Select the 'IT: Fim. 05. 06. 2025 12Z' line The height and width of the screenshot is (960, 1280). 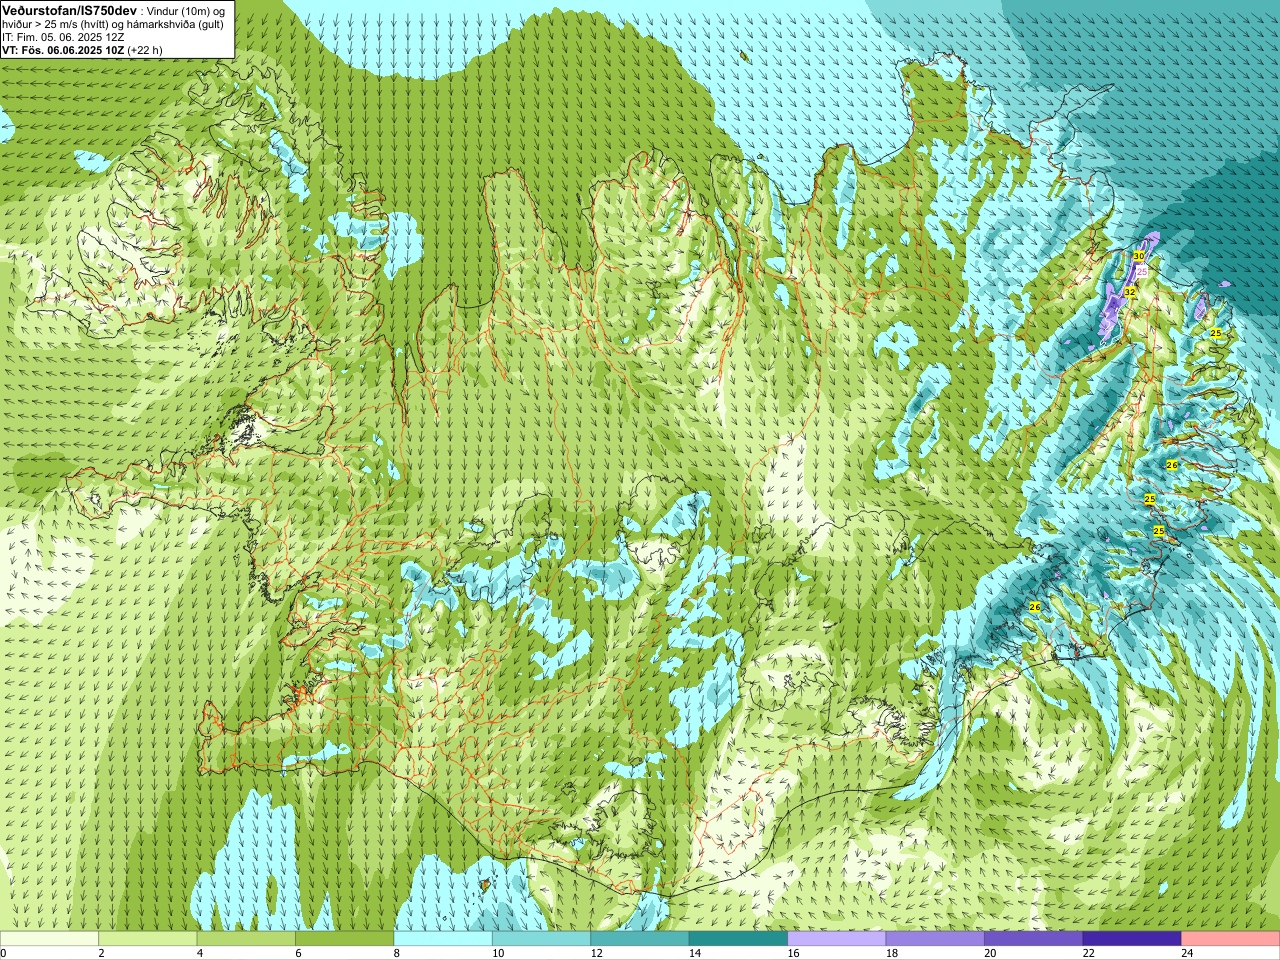63,36
